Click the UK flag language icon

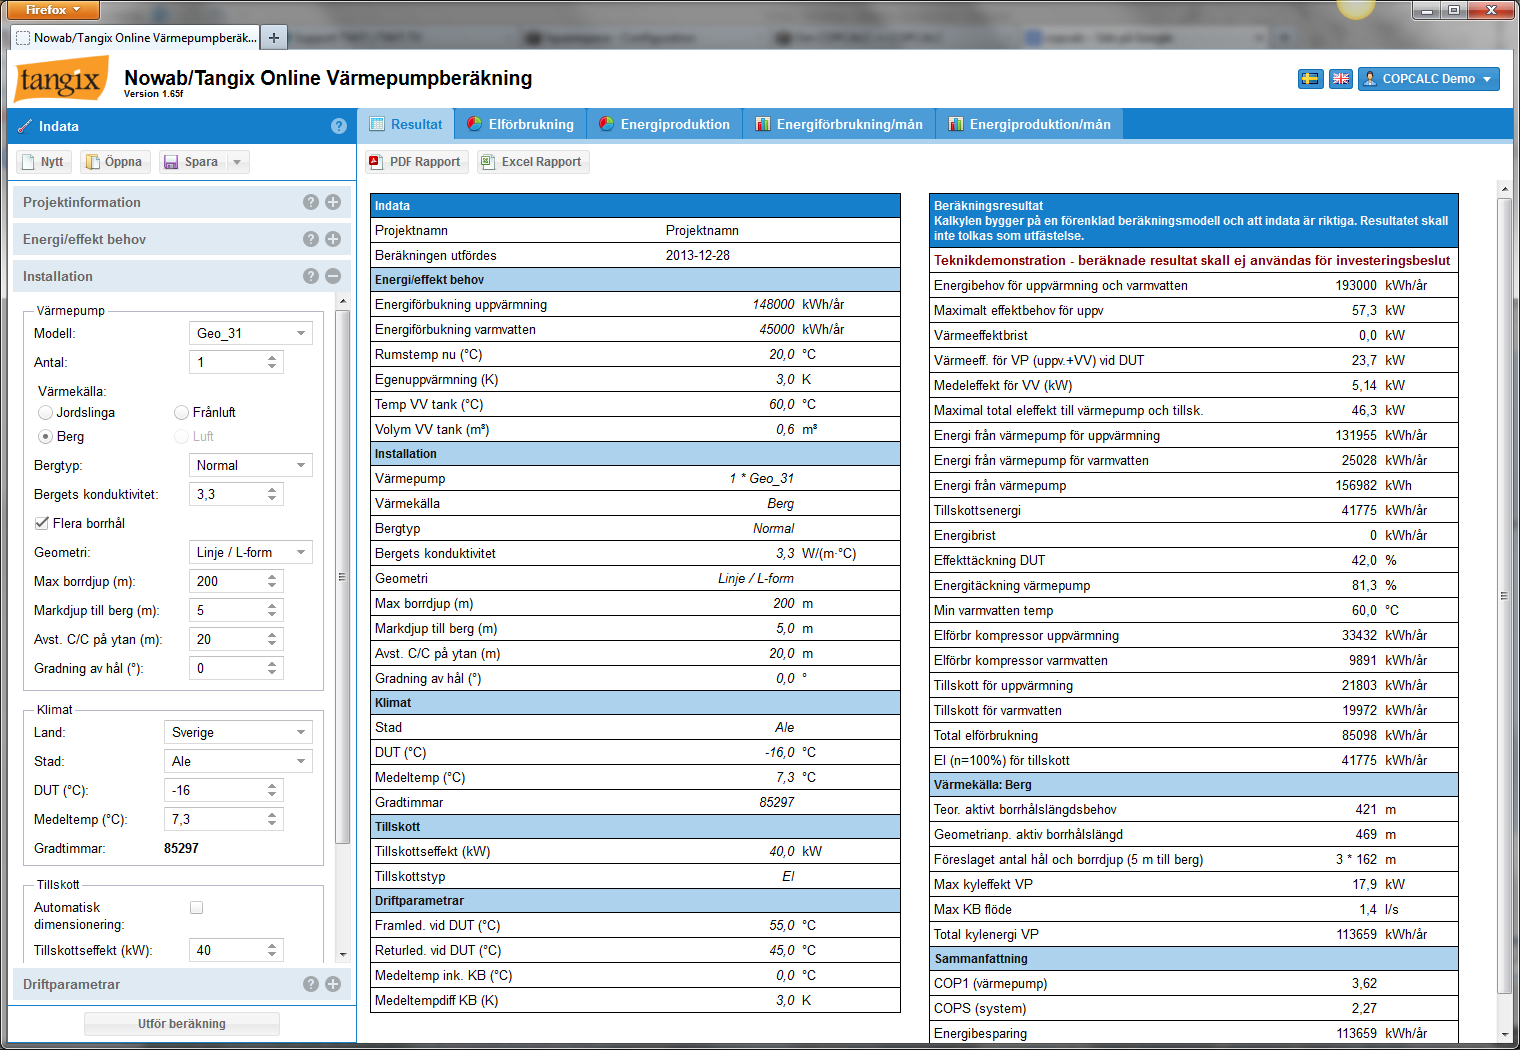tap(1341, 79)
